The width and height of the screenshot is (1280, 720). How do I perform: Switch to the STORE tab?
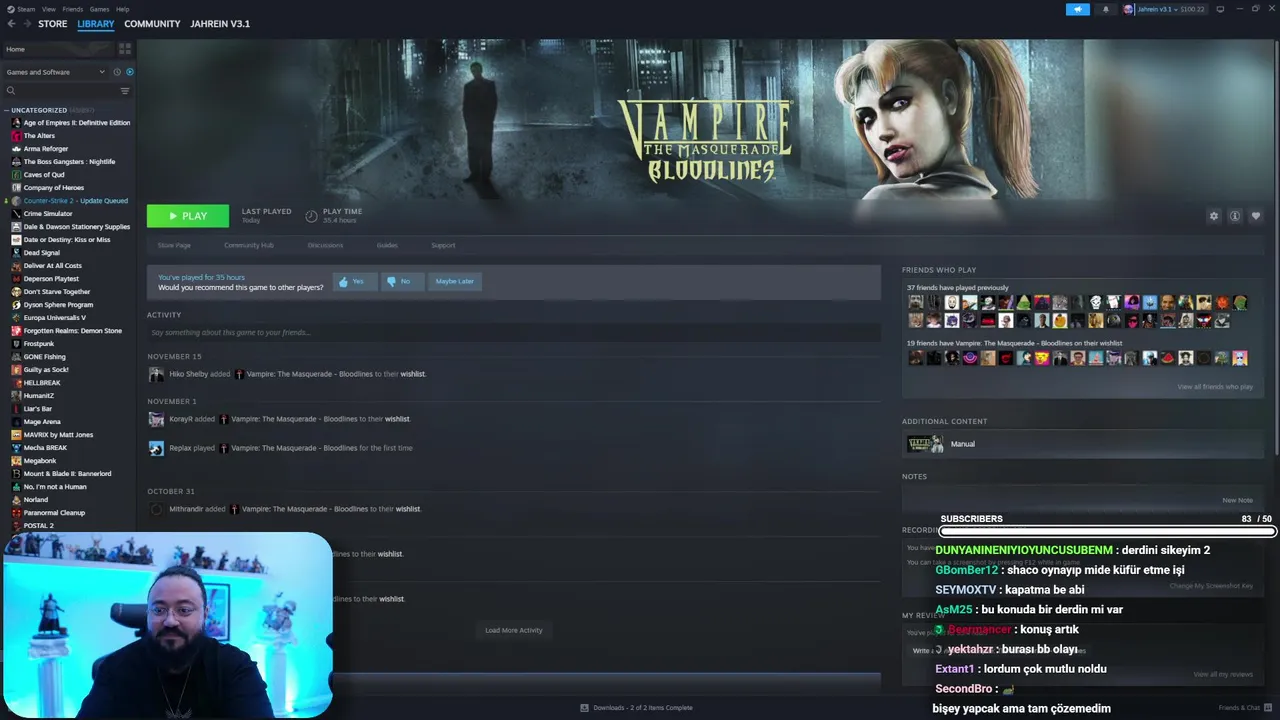[53, 24]
